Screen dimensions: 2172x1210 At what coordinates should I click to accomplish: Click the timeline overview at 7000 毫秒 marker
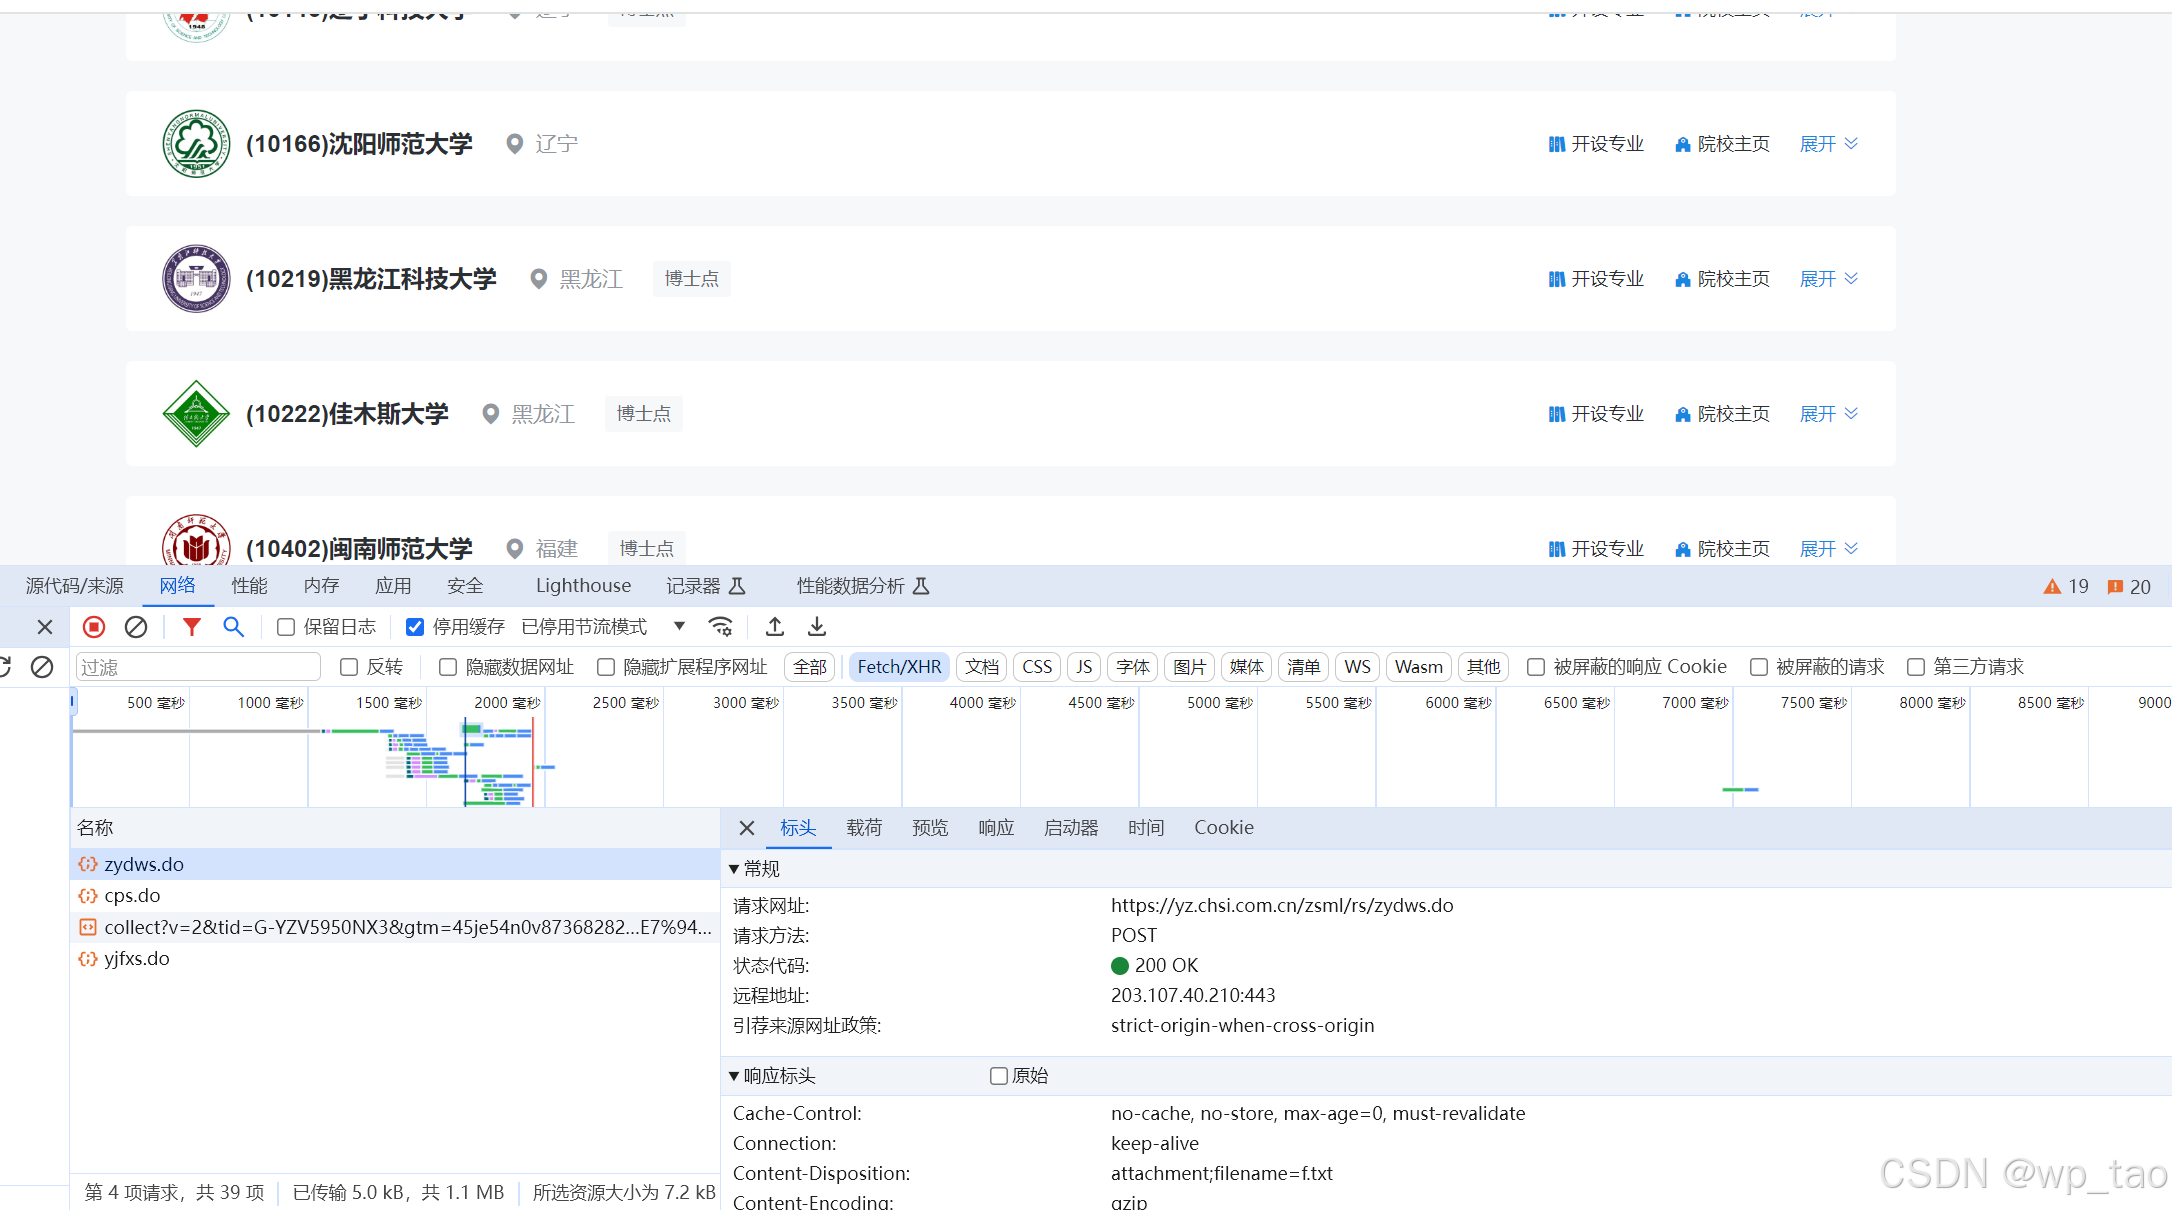(1694, 703)
